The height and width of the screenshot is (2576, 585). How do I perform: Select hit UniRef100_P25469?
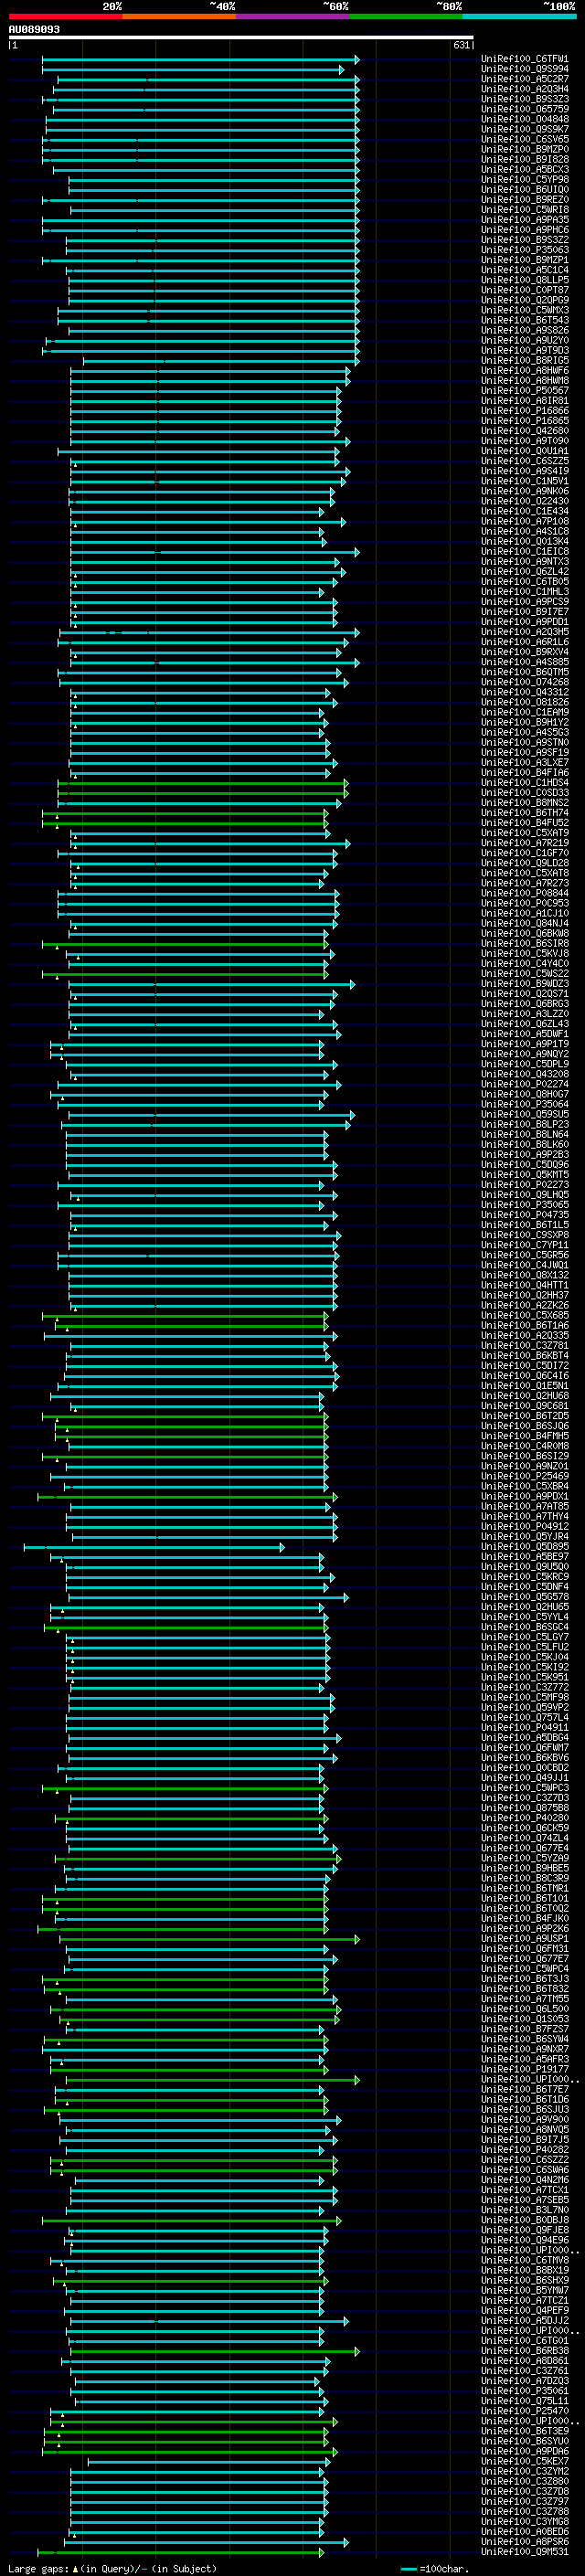pyautogui.click(x=525, y=1476)
